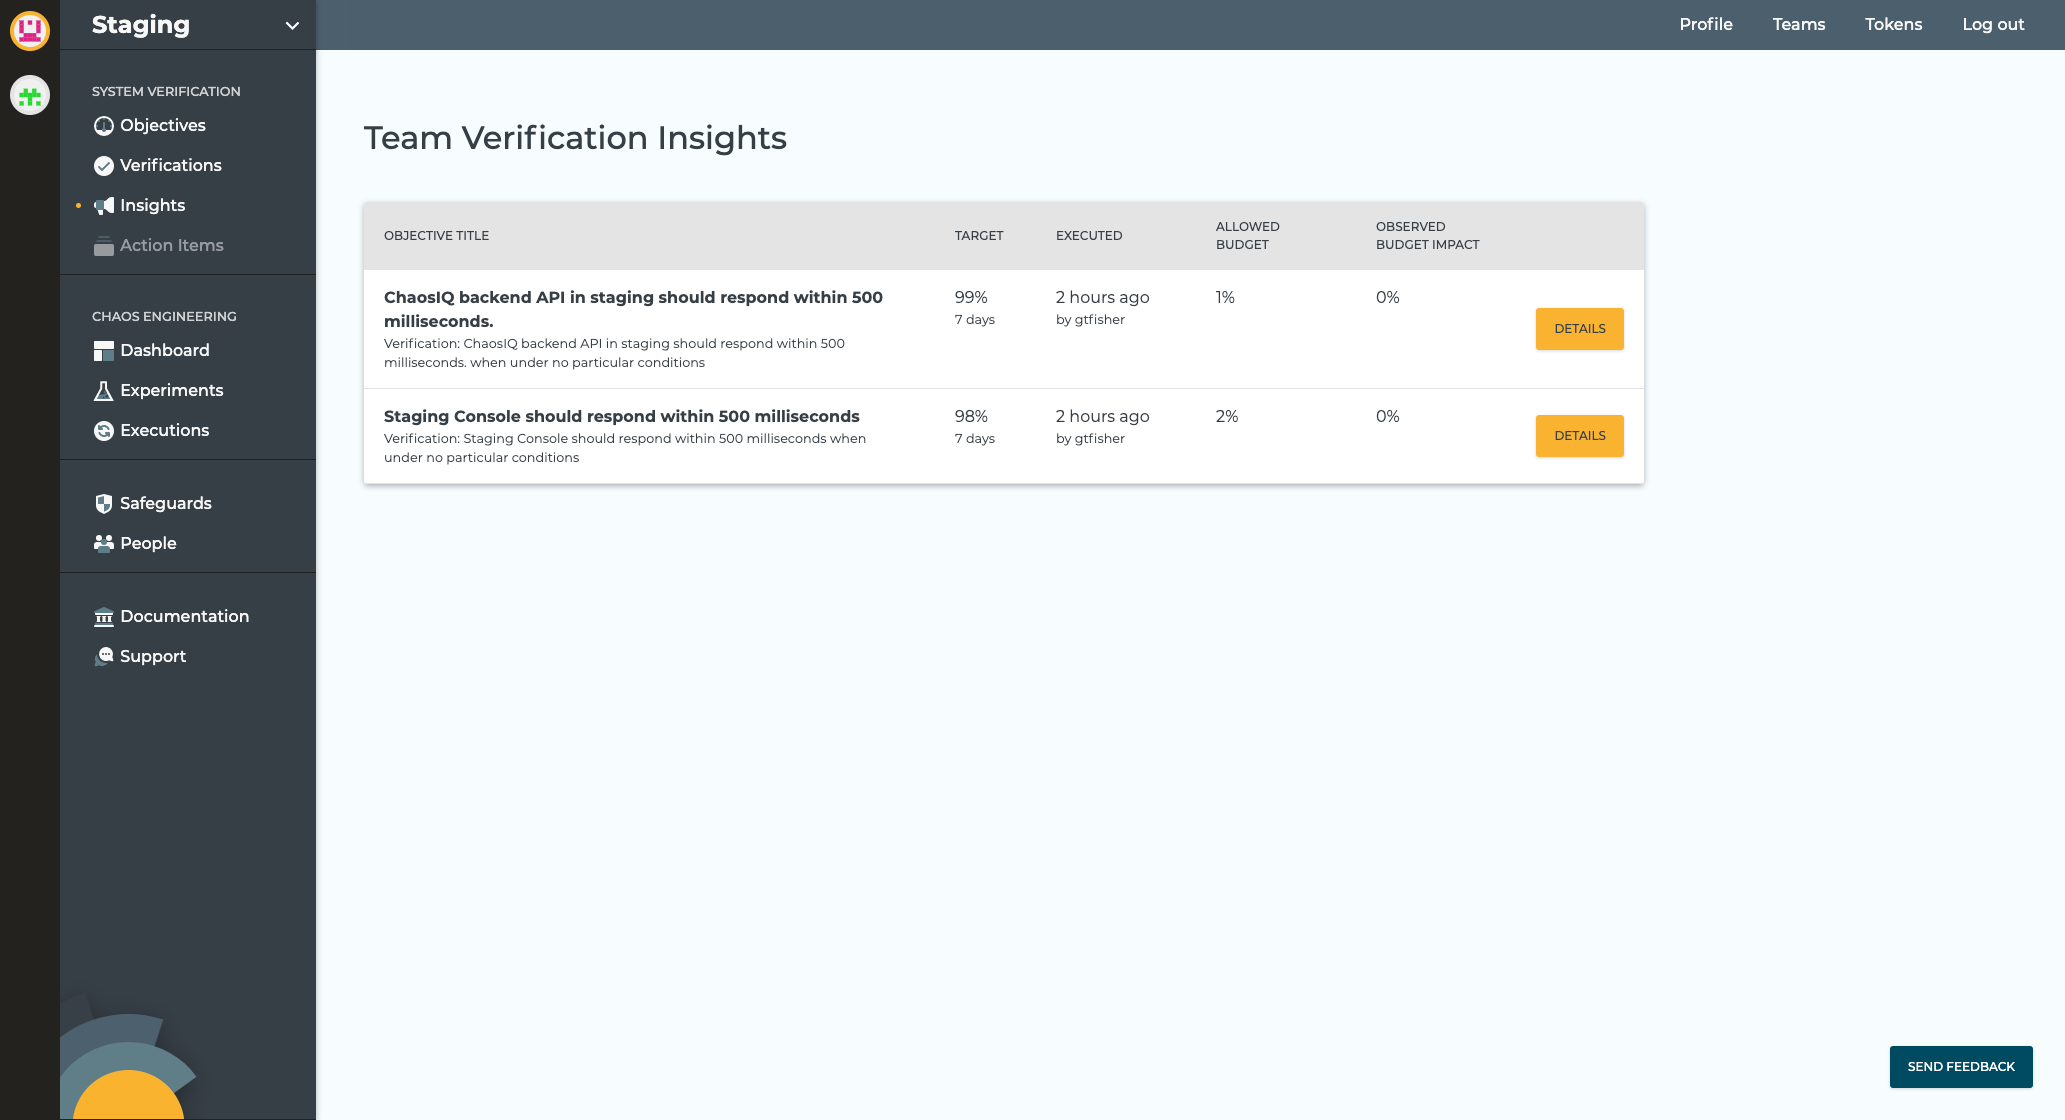Click the Tokens navigation item
This screenshot has width=2065, height=1120.
coord(1893,25)
